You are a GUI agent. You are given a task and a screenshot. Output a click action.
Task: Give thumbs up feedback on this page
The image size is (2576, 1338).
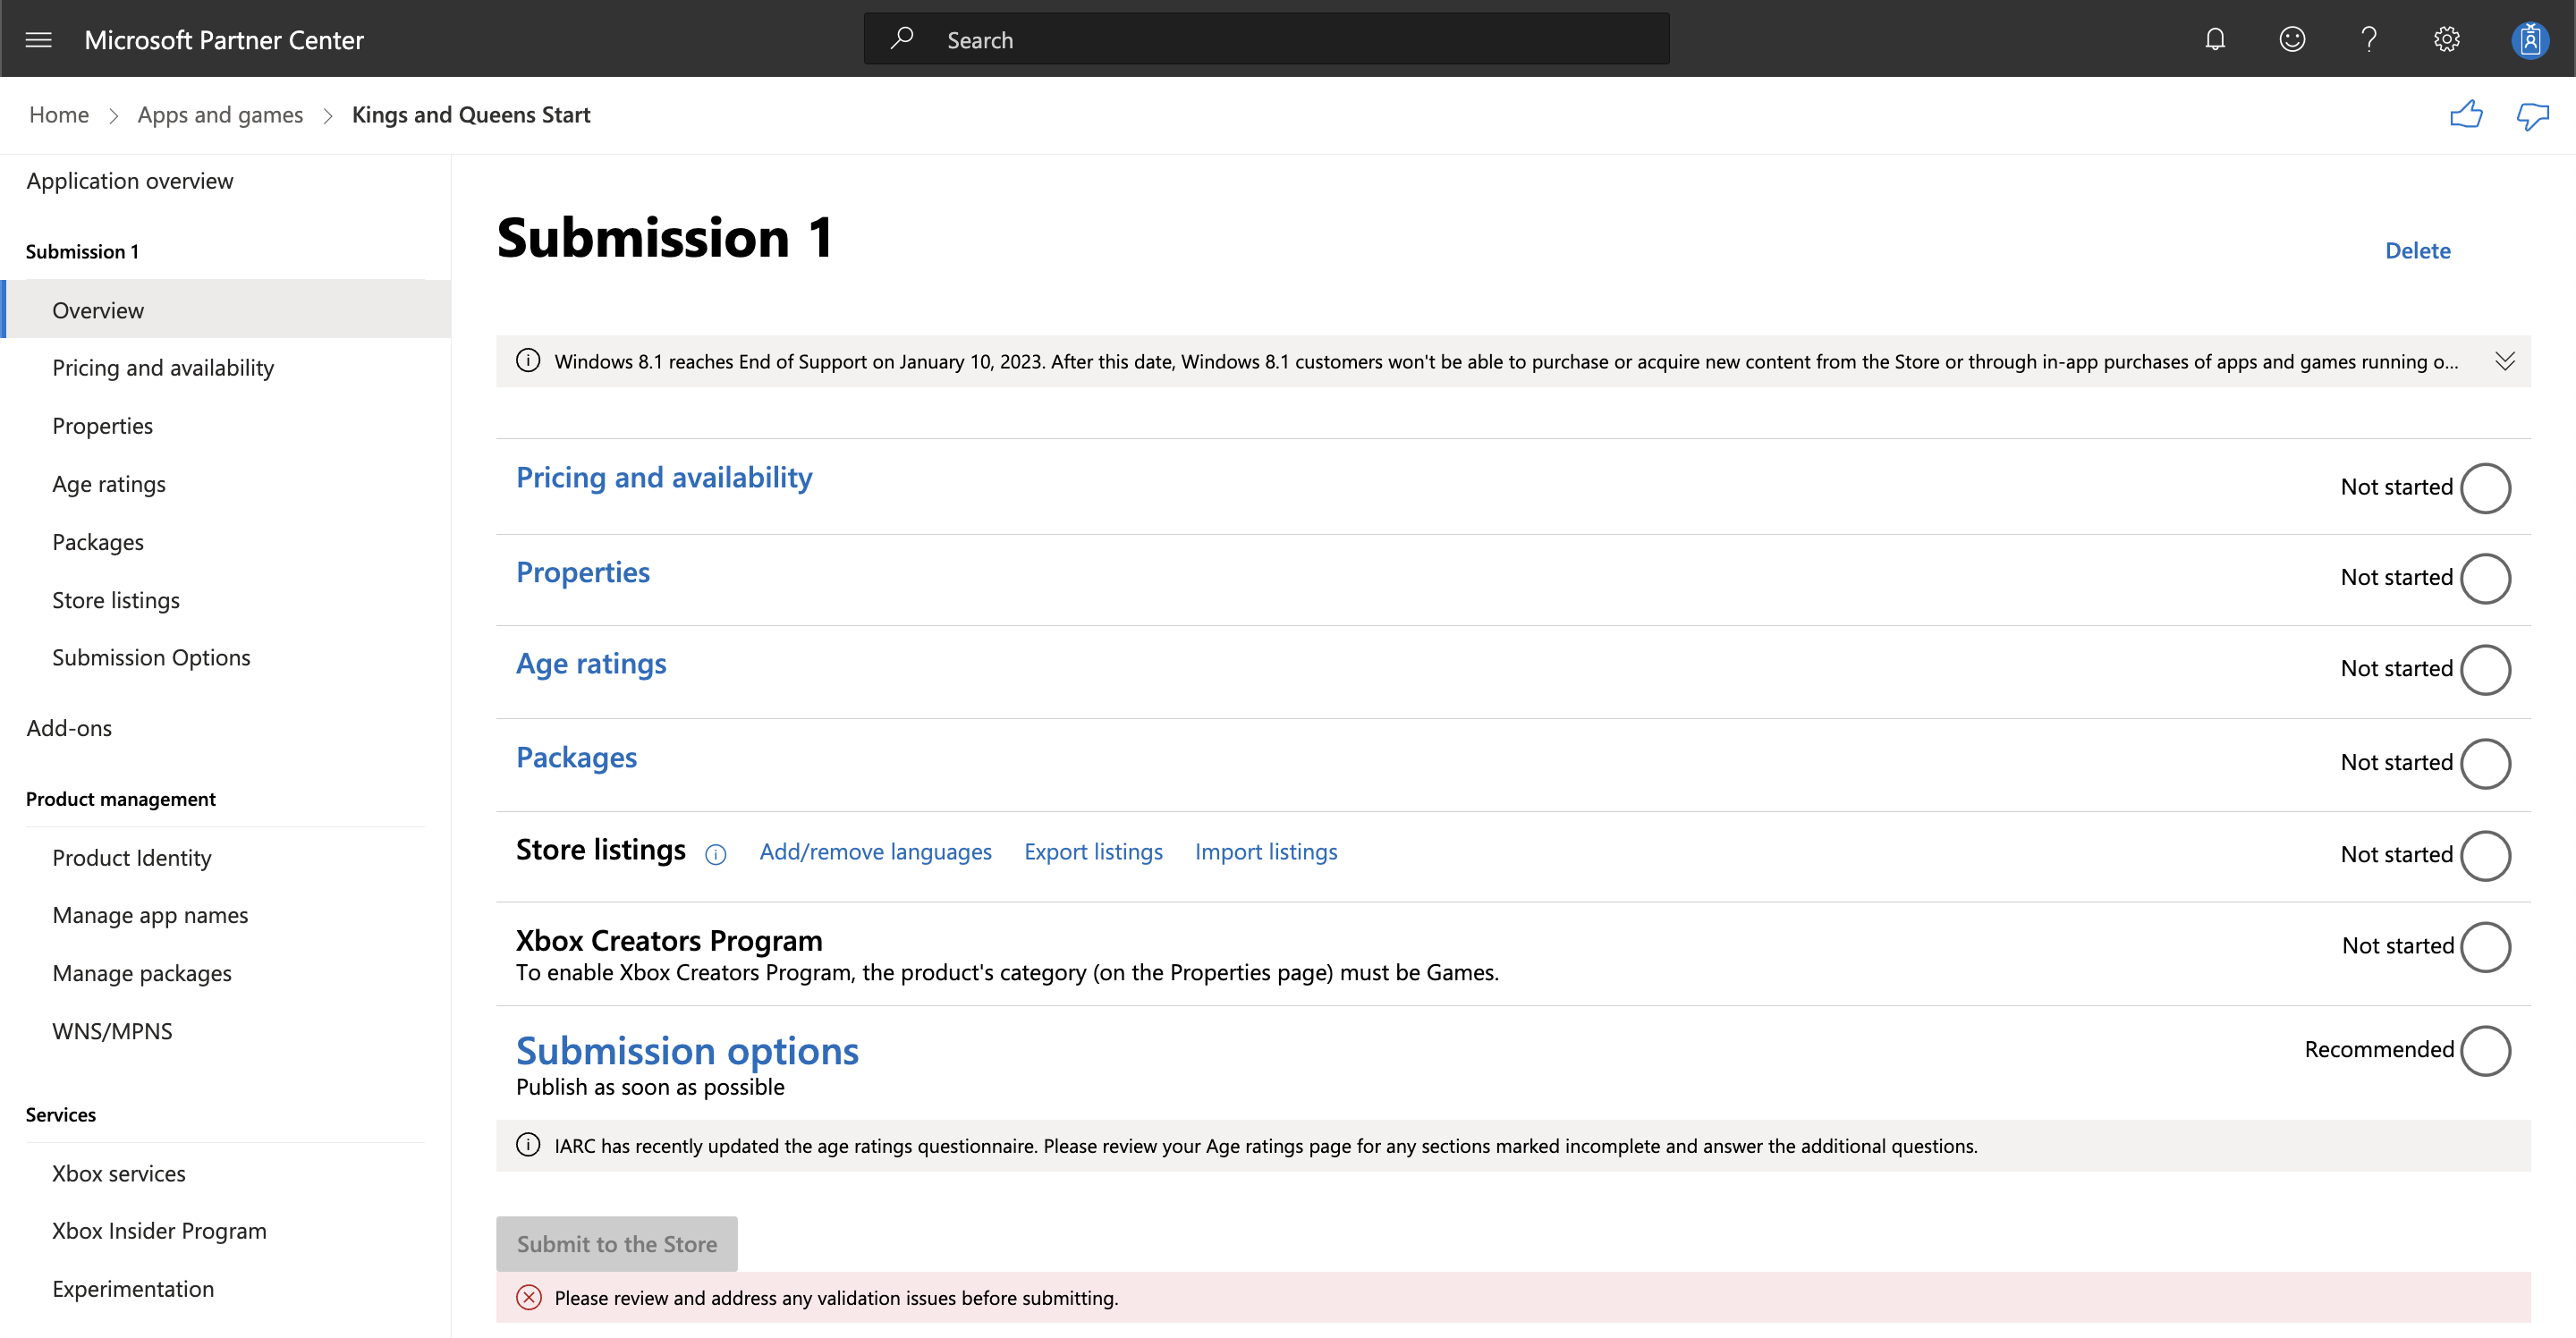click(2468, 115)
